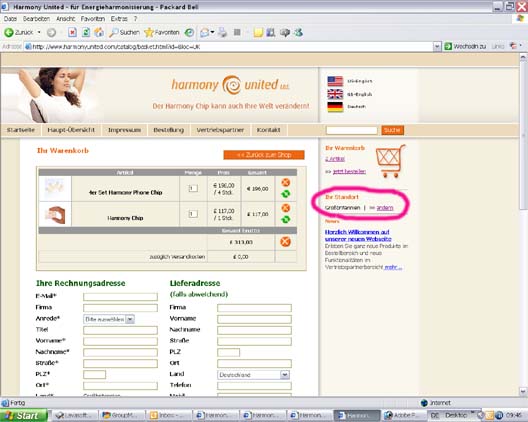Open the mail envelope toolbar icon
The width and height of the screenshot is (528, 422).
[x=204, y=32]
